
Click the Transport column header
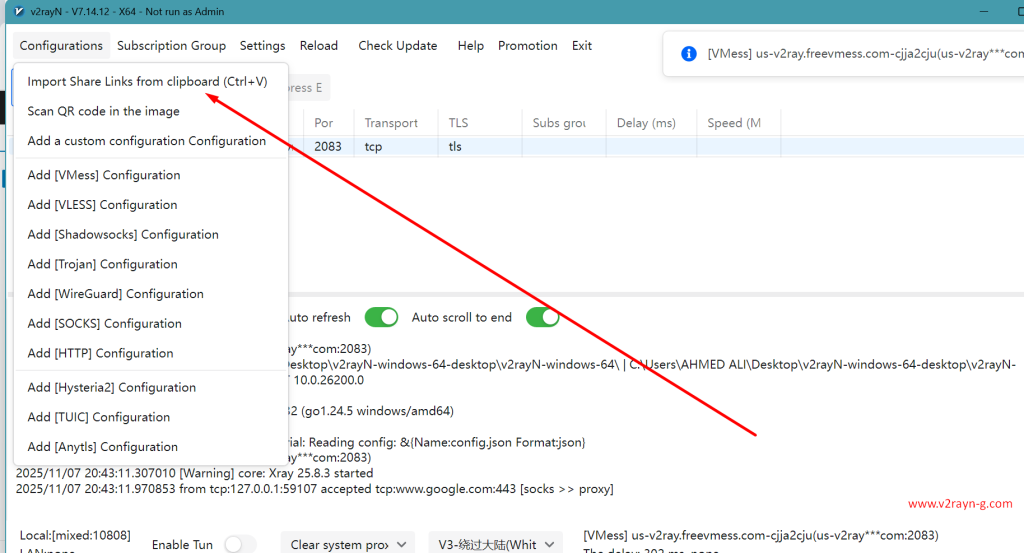[396, 123]
